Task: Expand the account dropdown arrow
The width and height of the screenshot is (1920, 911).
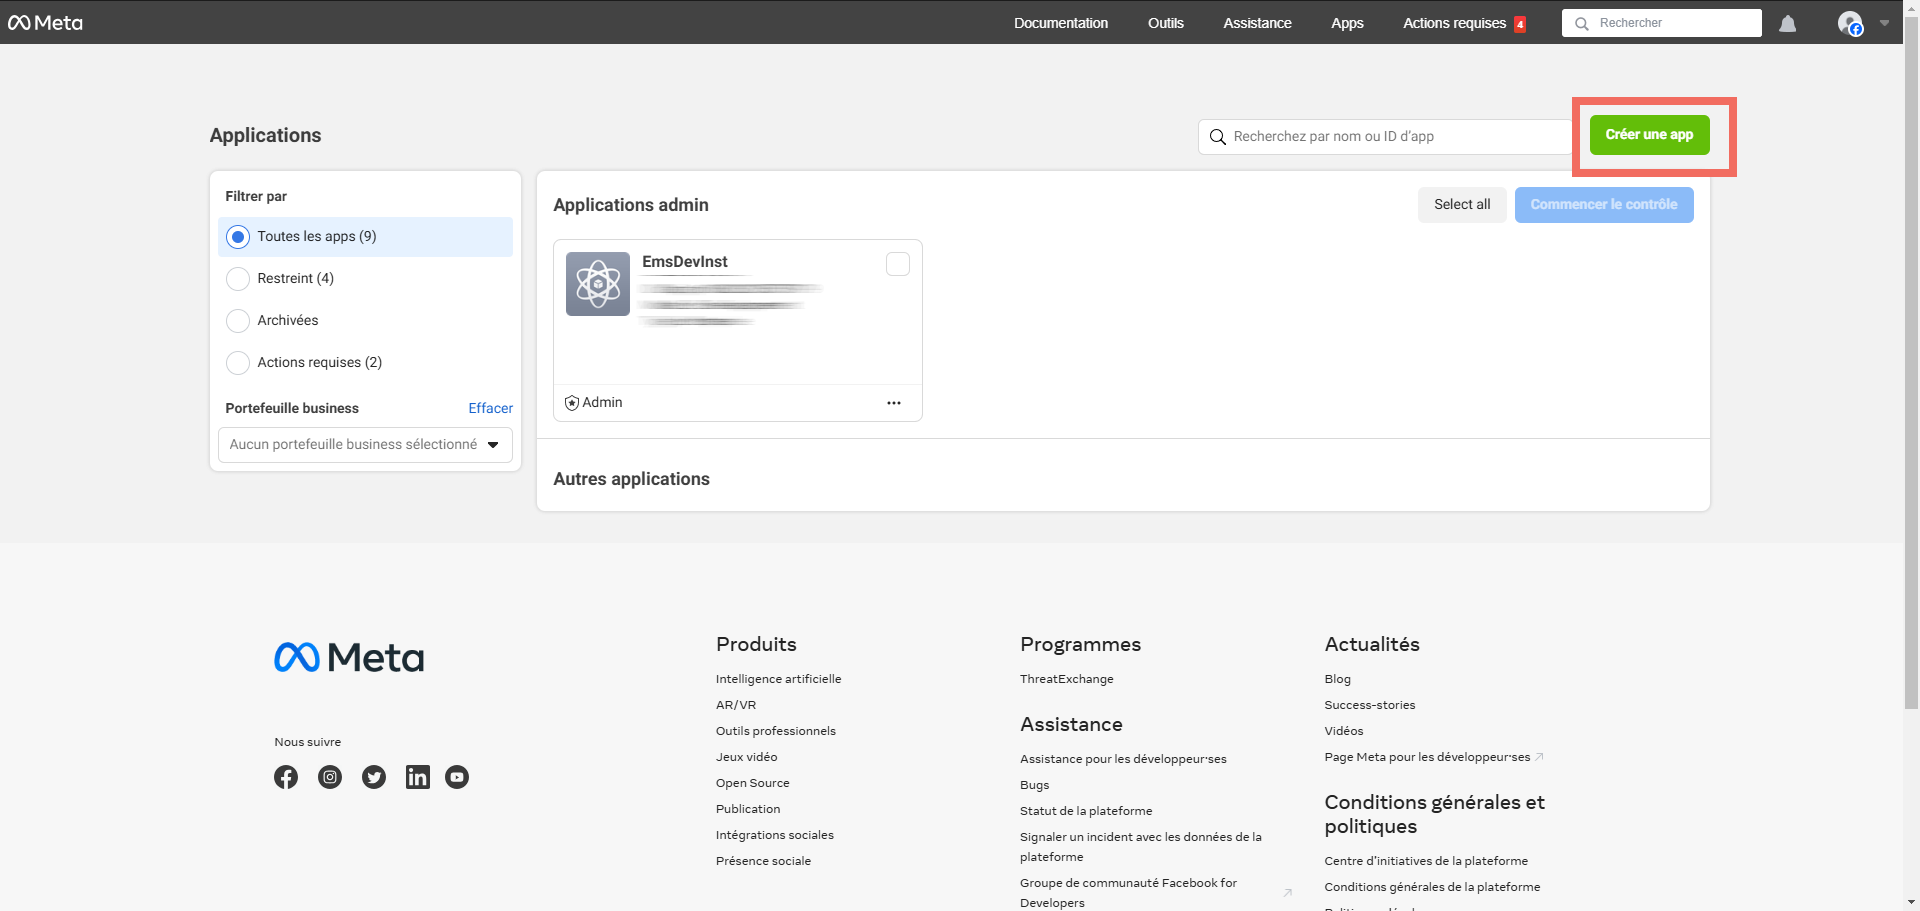Action: tap(1884, 23)
